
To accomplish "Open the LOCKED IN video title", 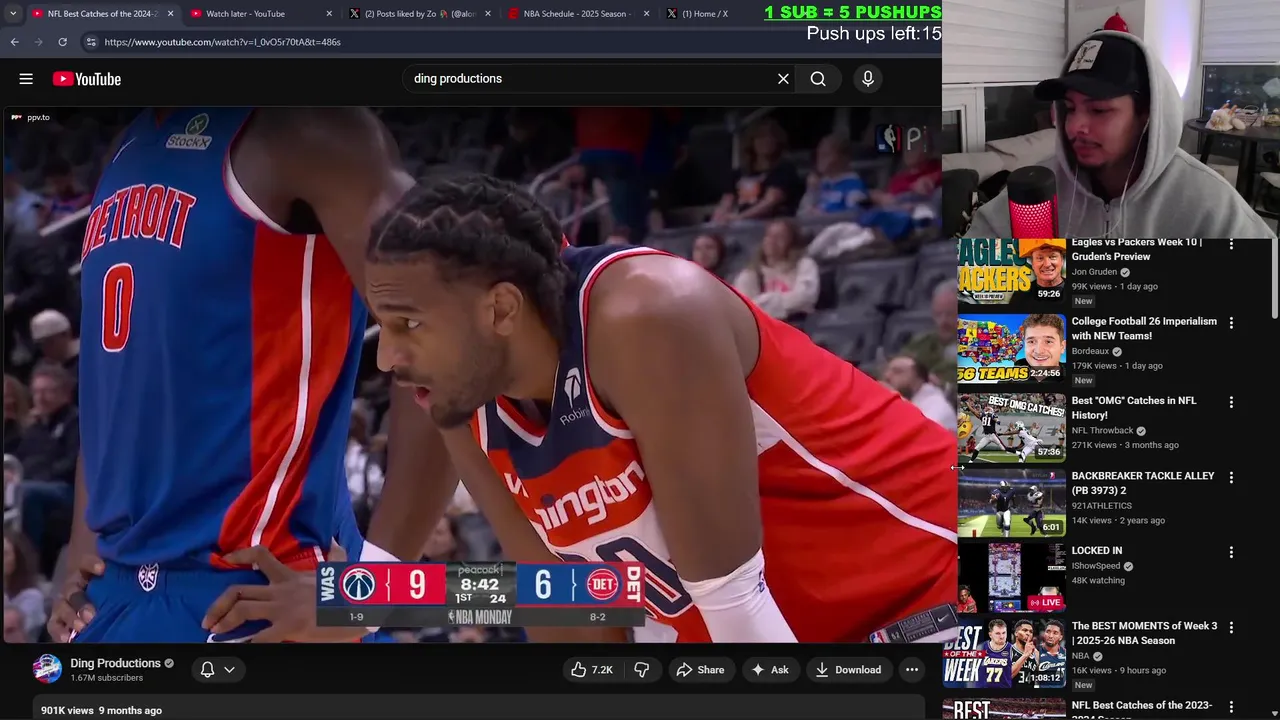I will pyautogui.click(x=1097, y=551).
